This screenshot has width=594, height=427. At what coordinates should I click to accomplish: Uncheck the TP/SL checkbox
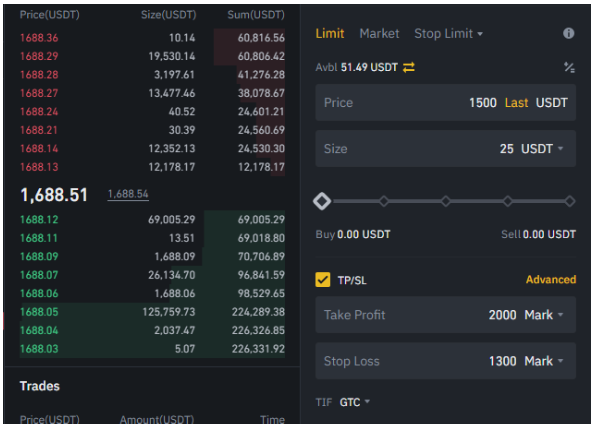click(x=322, y=280)
